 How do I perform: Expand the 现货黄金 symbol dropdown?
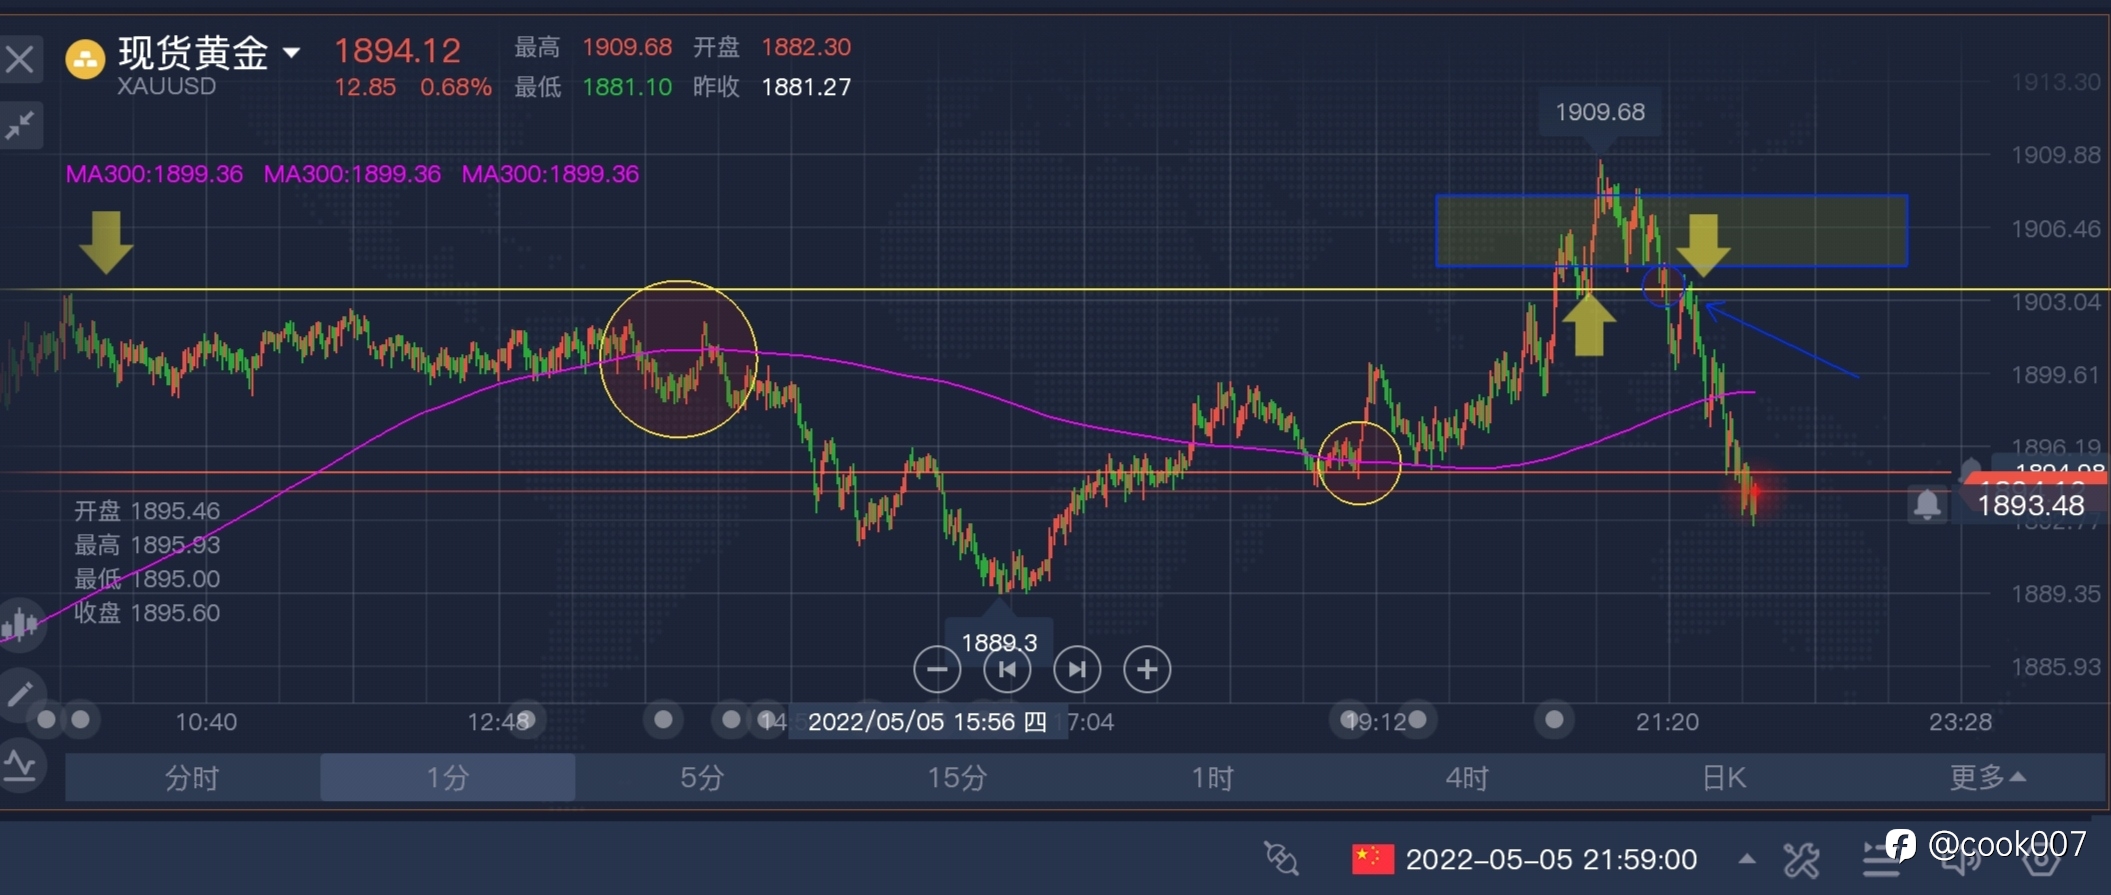click(291, 52)
